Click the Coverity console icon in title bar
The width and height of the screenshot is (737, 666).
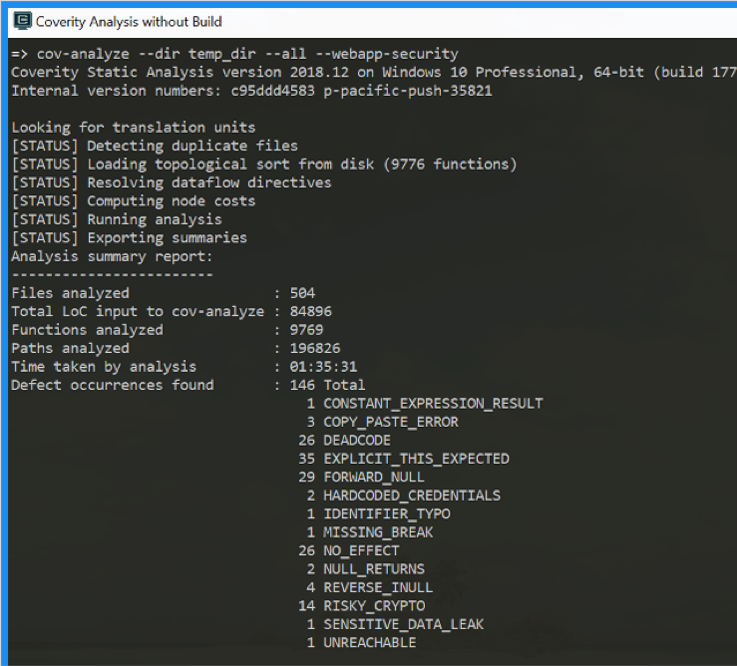pos(22,21)
